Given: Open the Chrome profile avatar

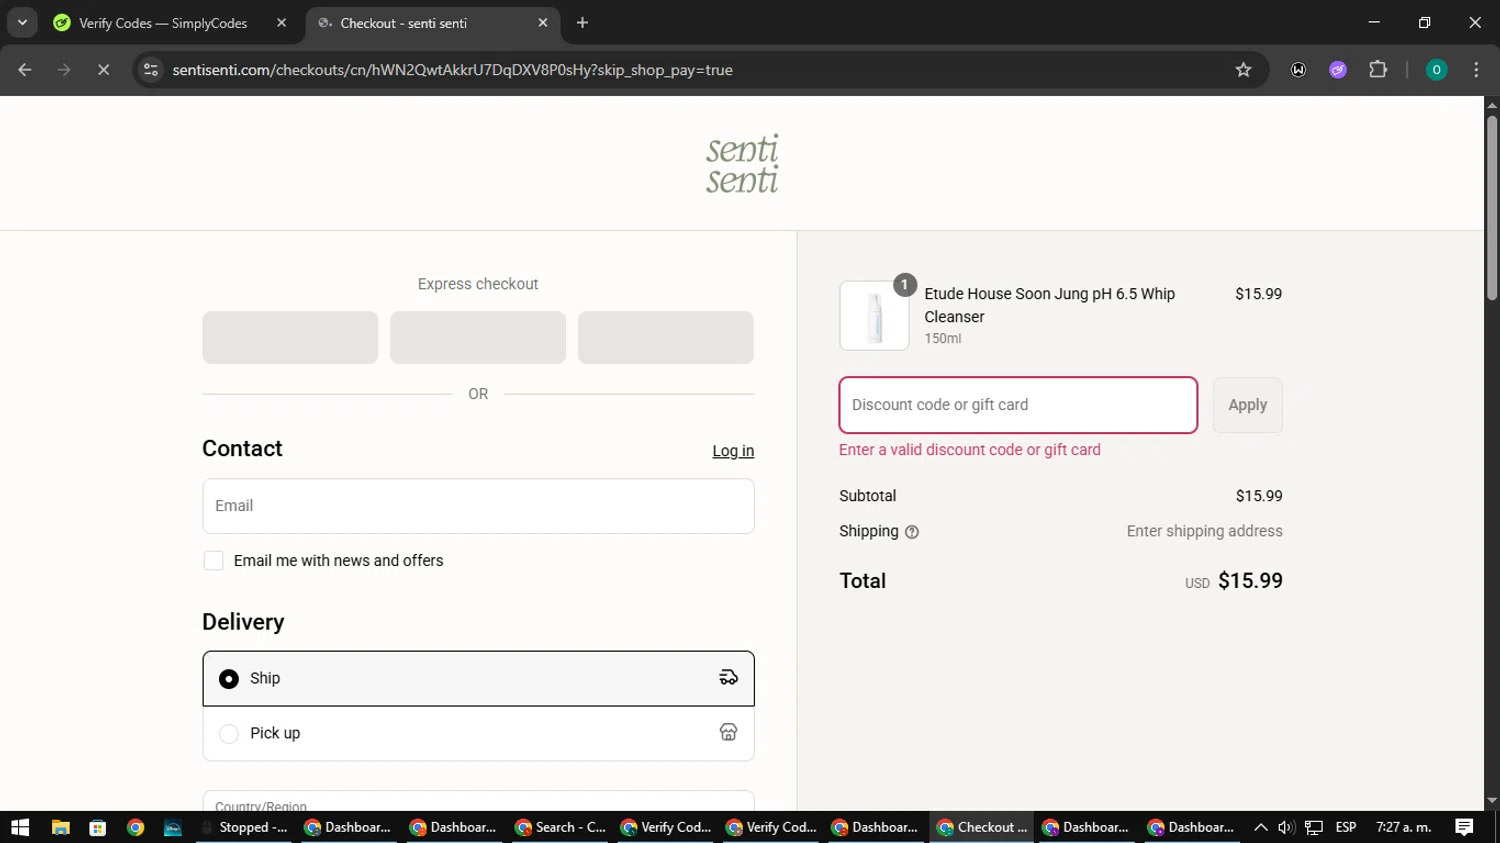Looking at the screenshot, I should 1436,70.
